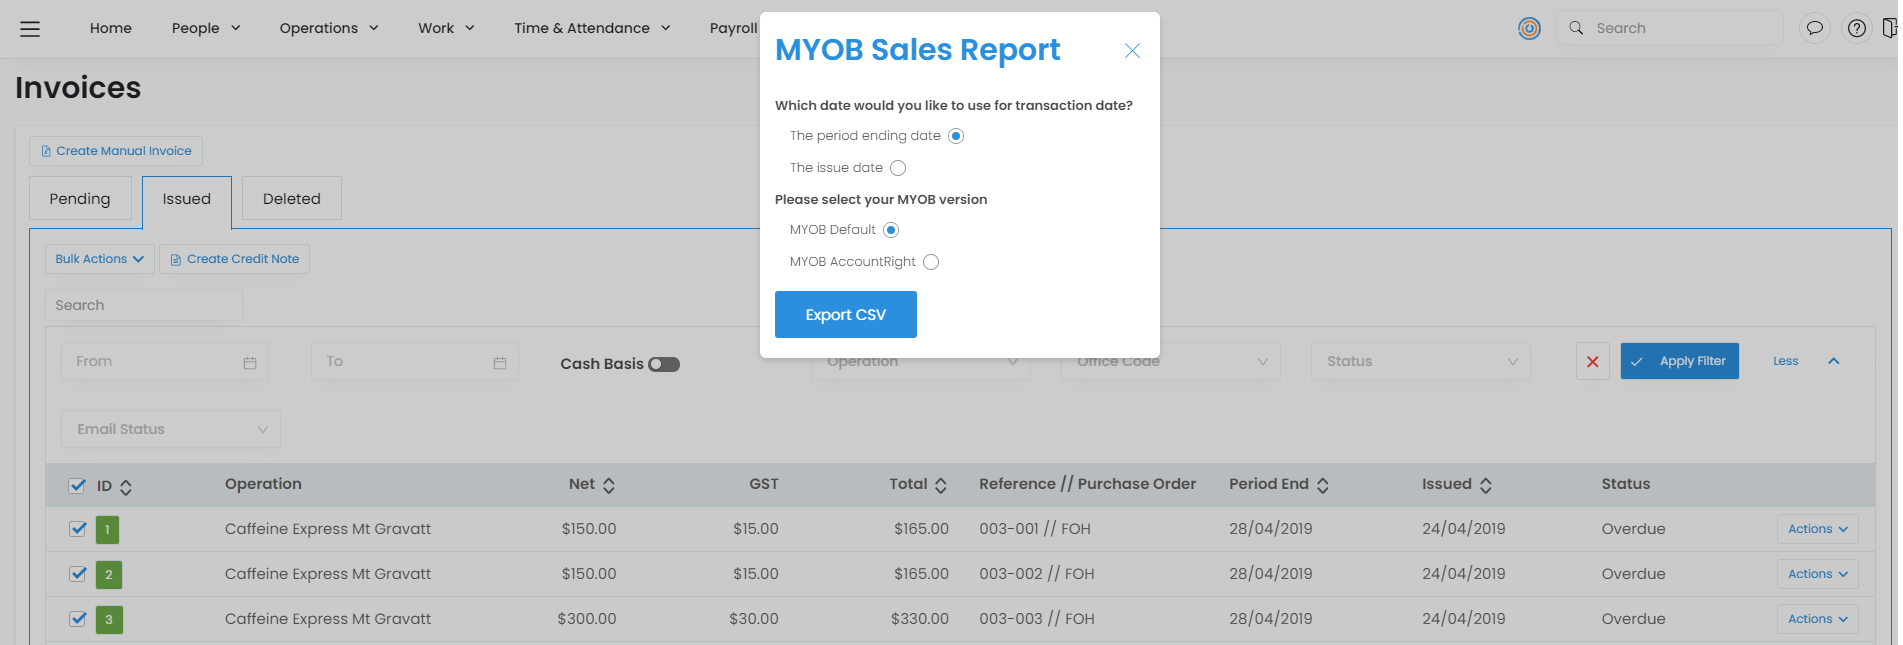Image resolution: width=1903 pixels, height=645 pixels.
Task: Click the red X clear filter button
Action: pos(1592,361)
